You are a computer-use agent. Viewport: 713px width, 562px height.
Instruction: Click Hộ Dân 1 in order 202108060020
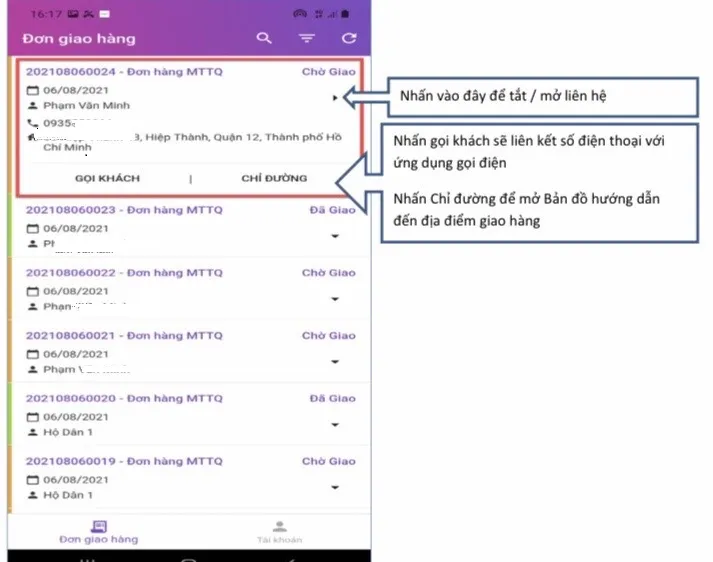pyautogui.click(x=68, y=432)
